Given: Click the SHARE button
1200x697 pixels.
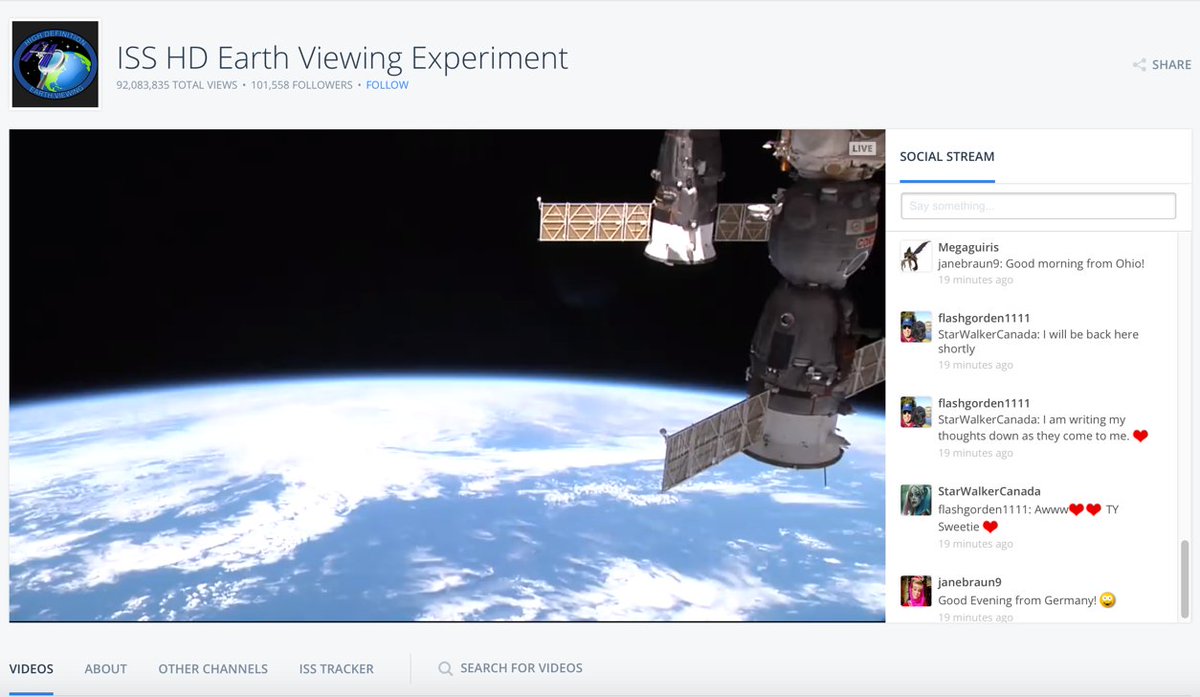Looking at the screenshot, I should [1162, 65].
